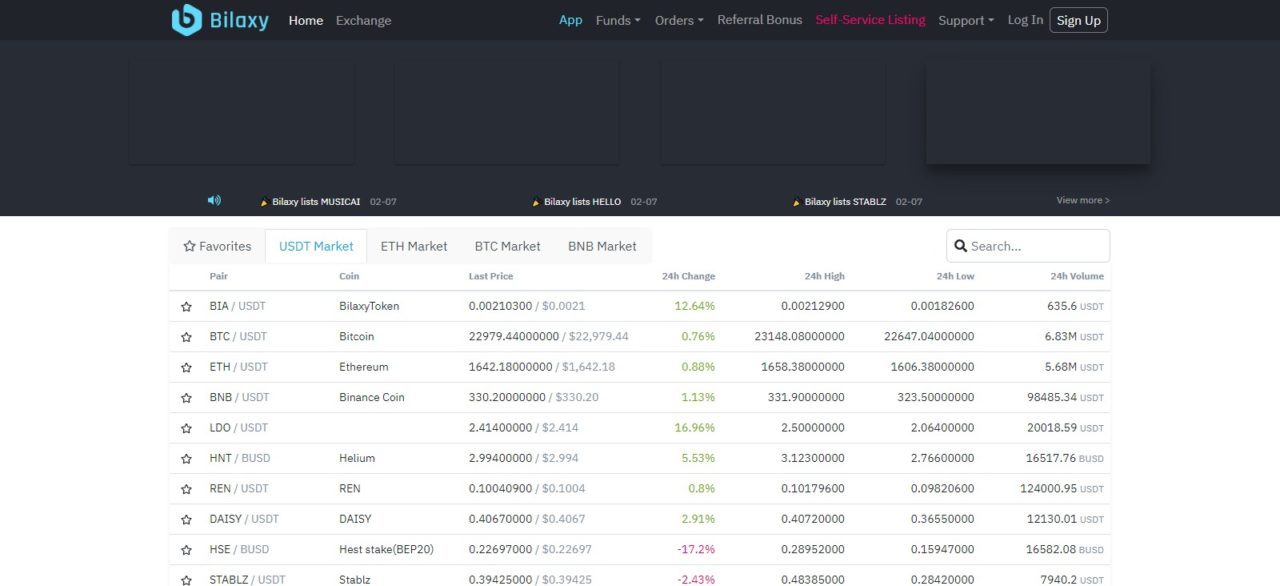Image resolution: width=1280 pixels, height=586 pixels.
Task: Click the Sign Up button
Action: pos(1079,20)
